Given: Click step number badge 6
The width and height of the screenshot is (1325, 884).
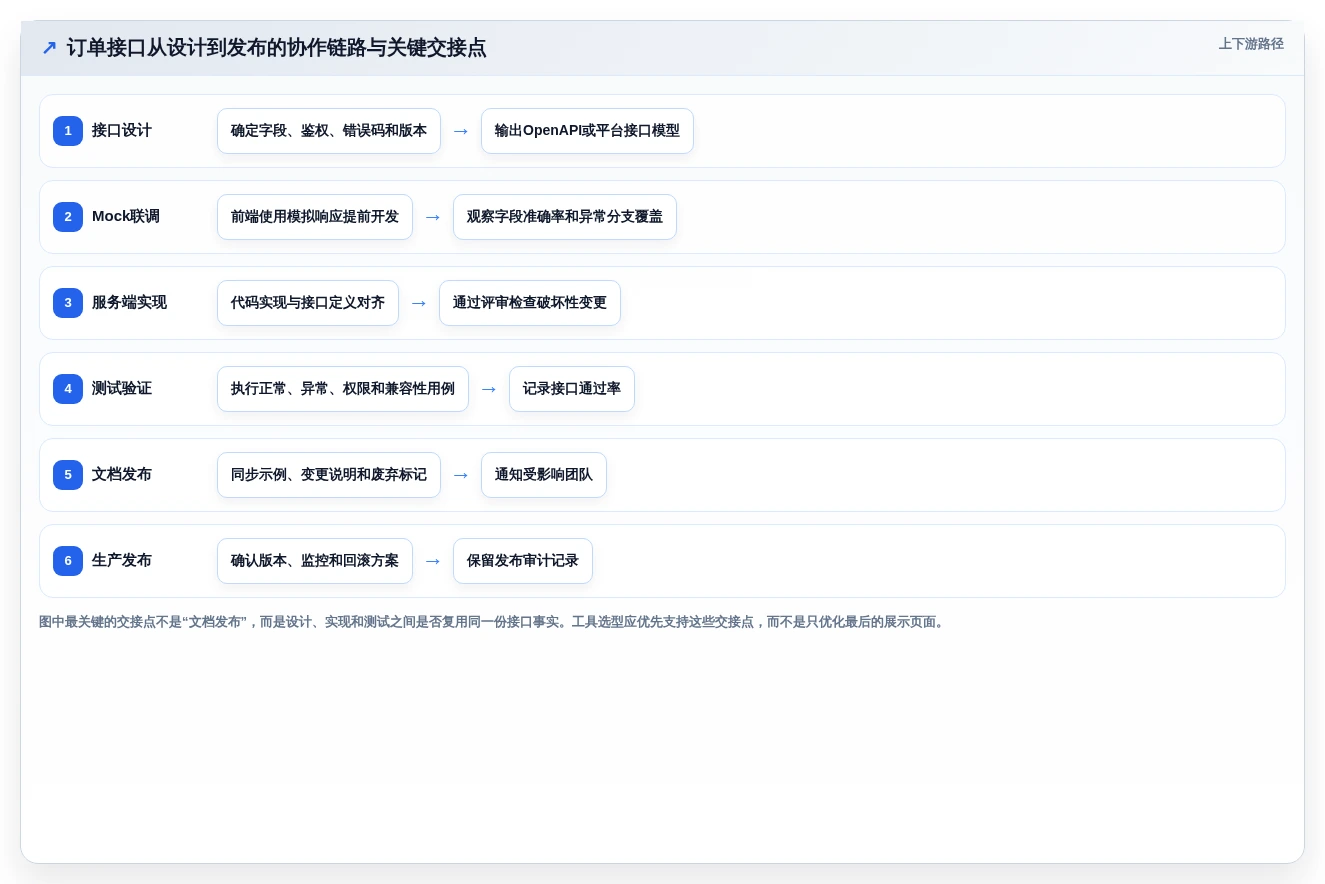Looking at the screenshot, I should 68,561.
